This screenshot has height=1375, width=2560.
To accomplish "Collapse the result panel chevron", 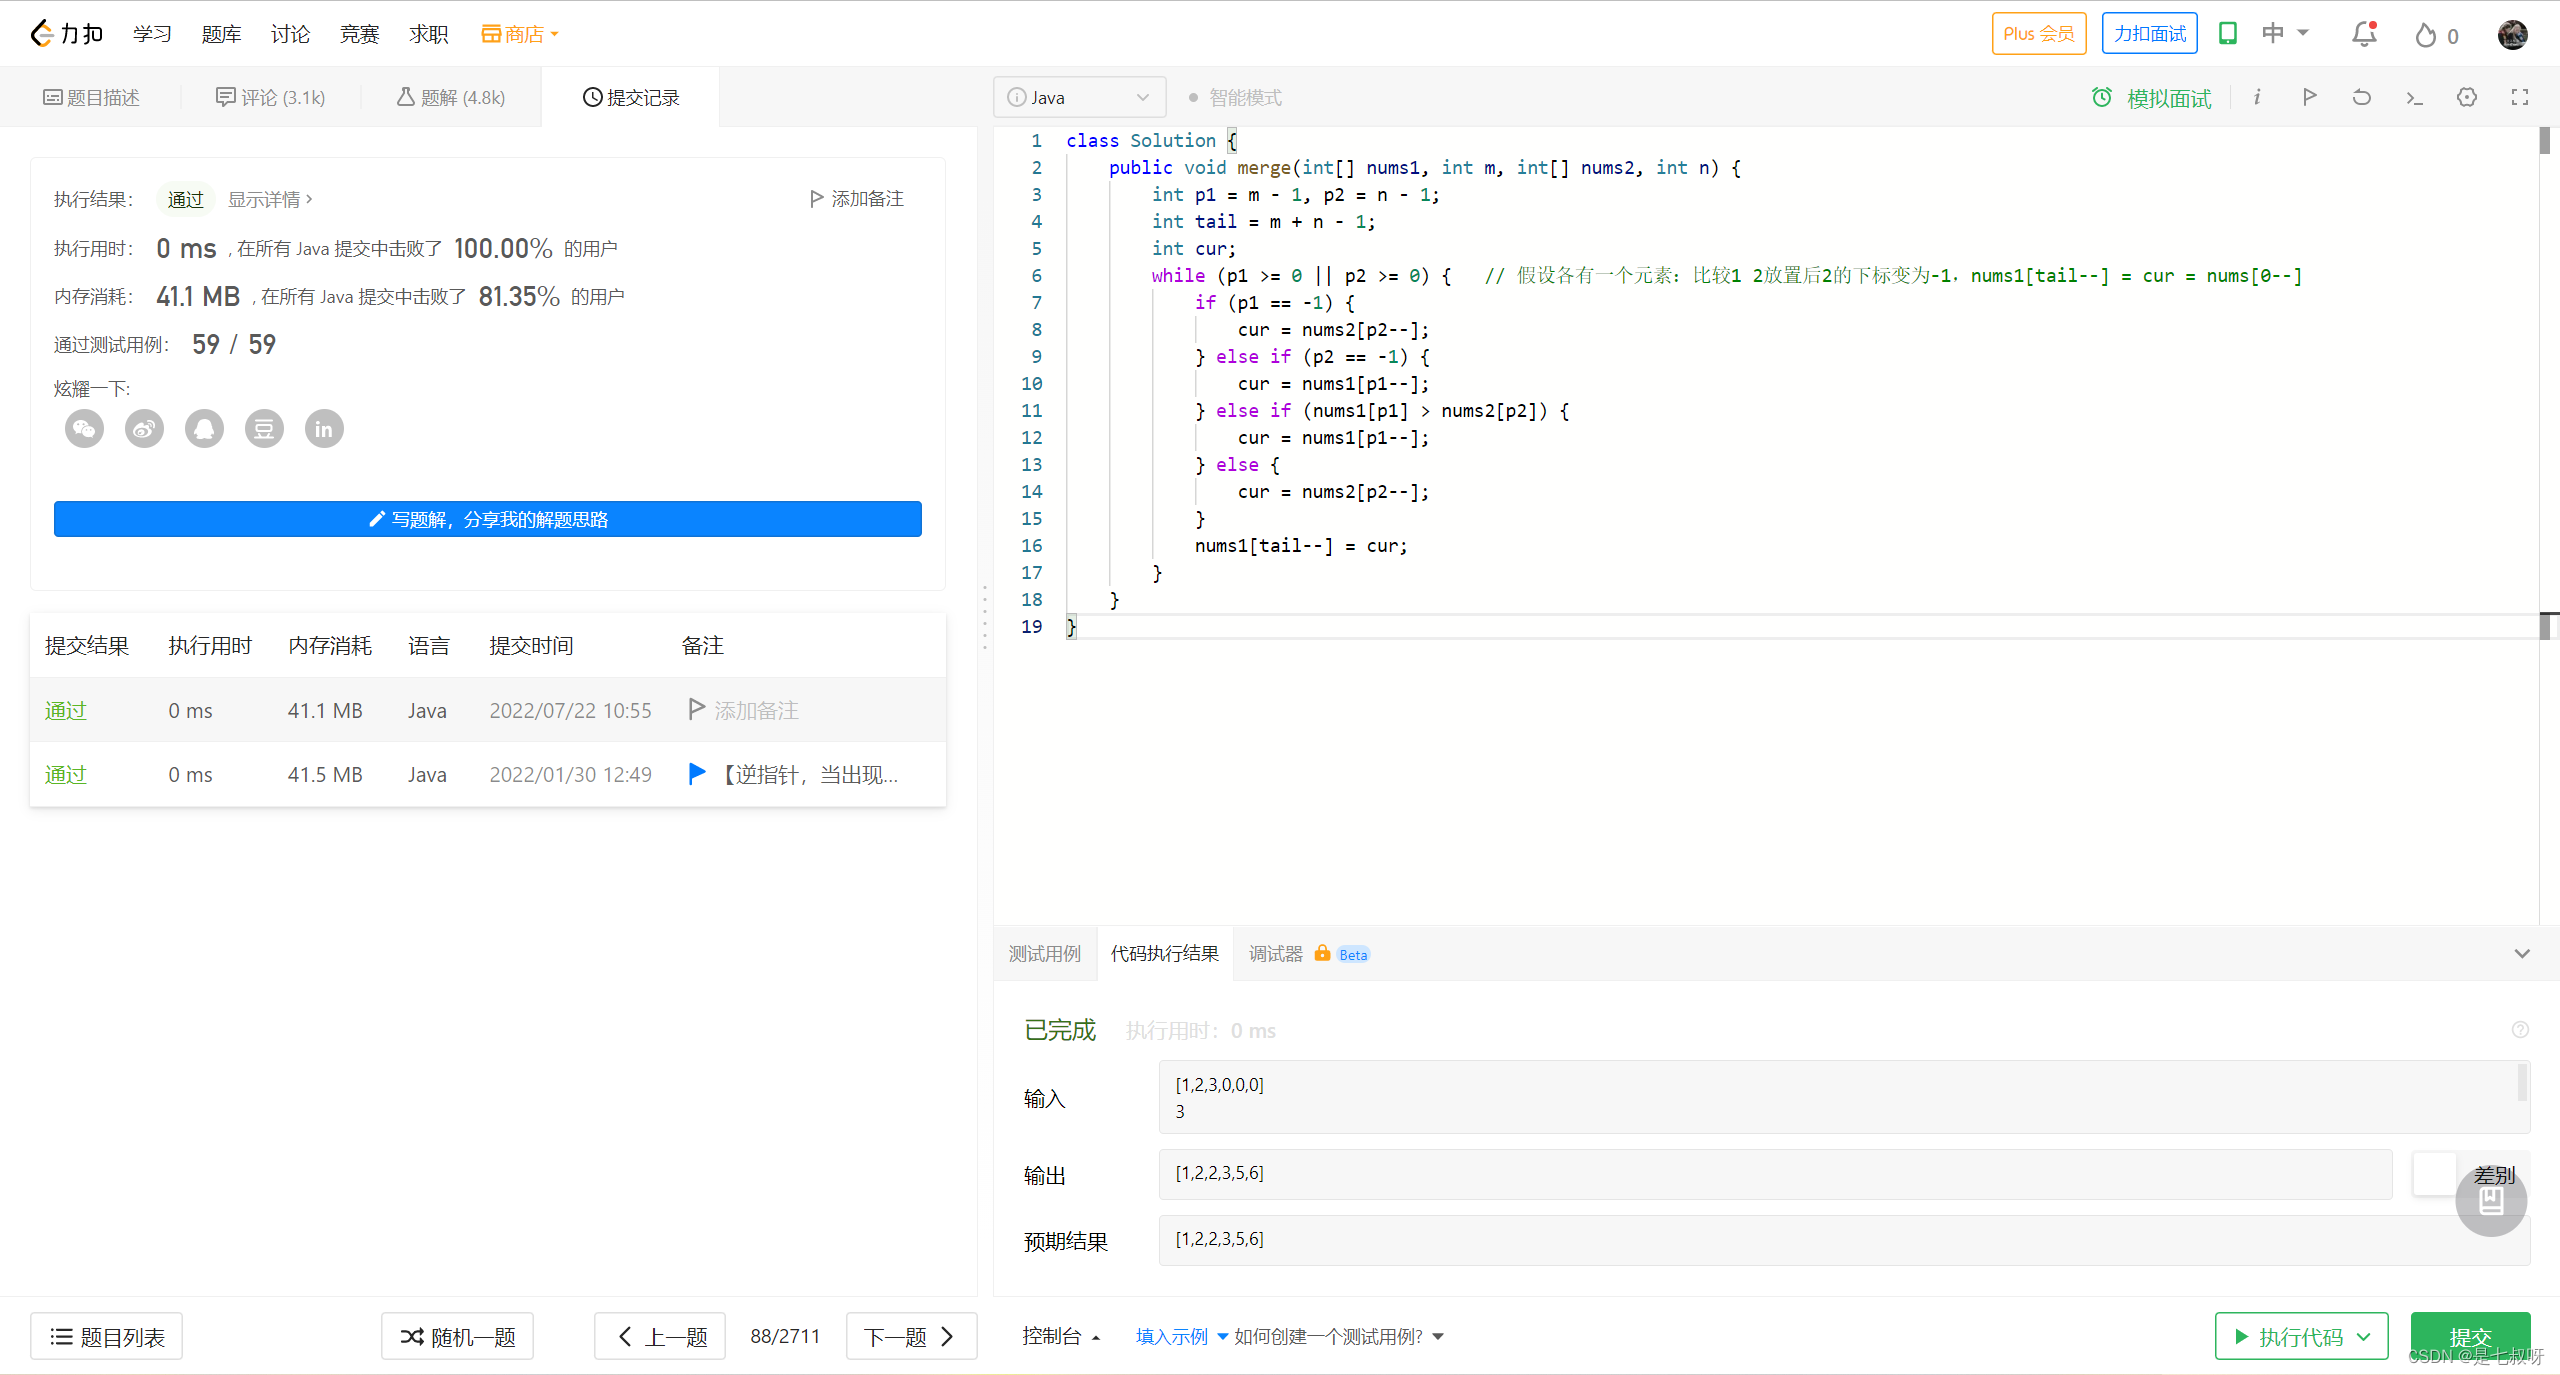I will coord(2521,954).
